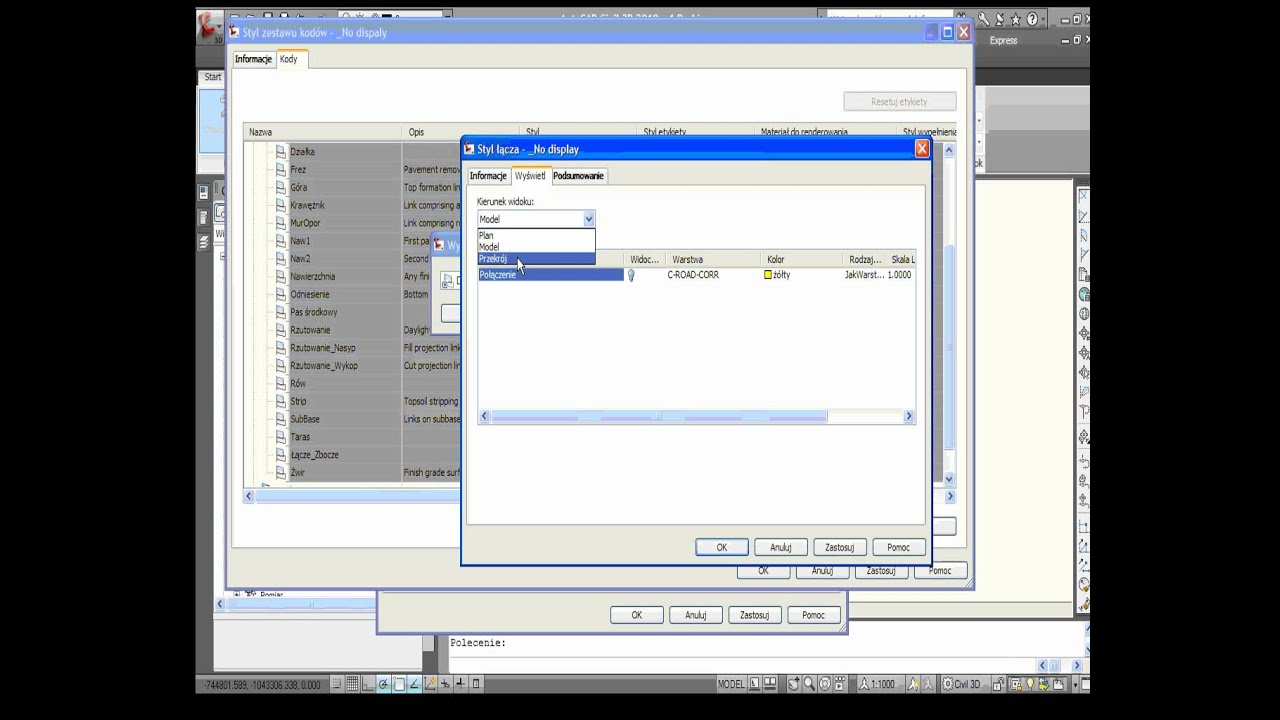Screen dimensions: 1280x720
Task: Open the Podsumowanie tab
Action: click(x=578, y=176)
